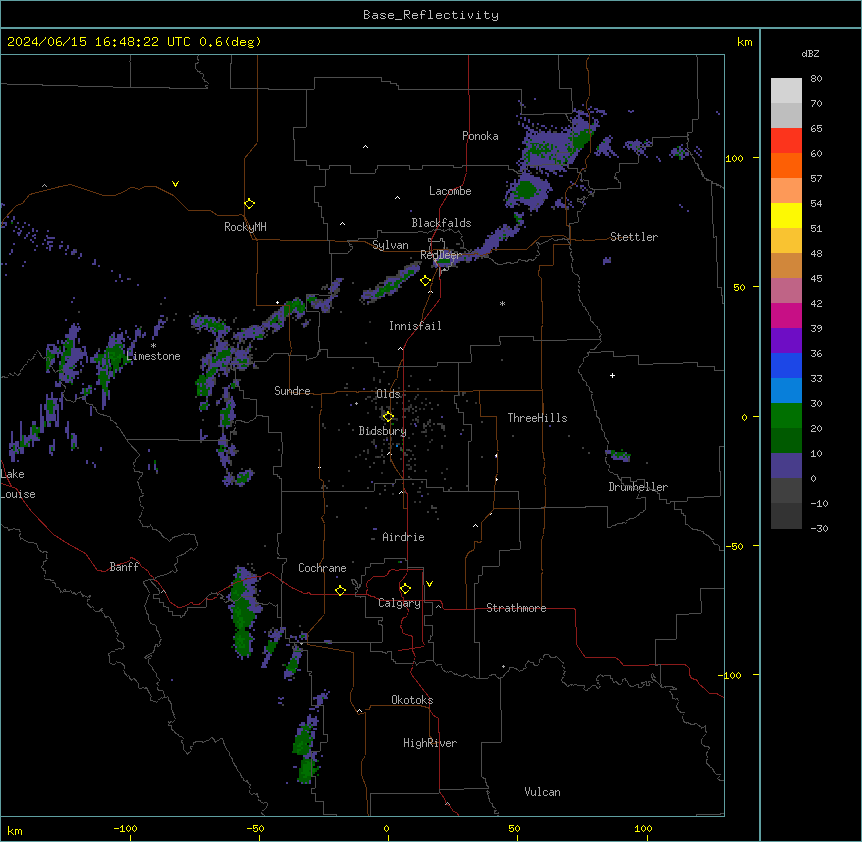The height and width of the screenshot is (842, 862).
Task: Click the yellow V marker east of Calgary
Action: coord(429,584)
